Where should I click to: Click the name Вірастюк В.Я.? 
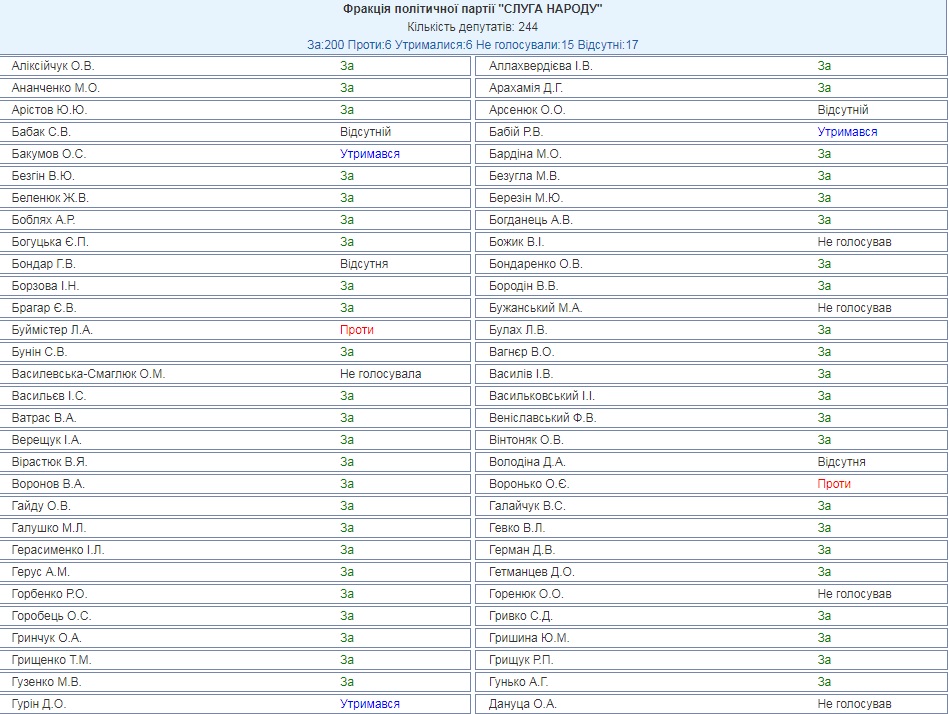50,462
